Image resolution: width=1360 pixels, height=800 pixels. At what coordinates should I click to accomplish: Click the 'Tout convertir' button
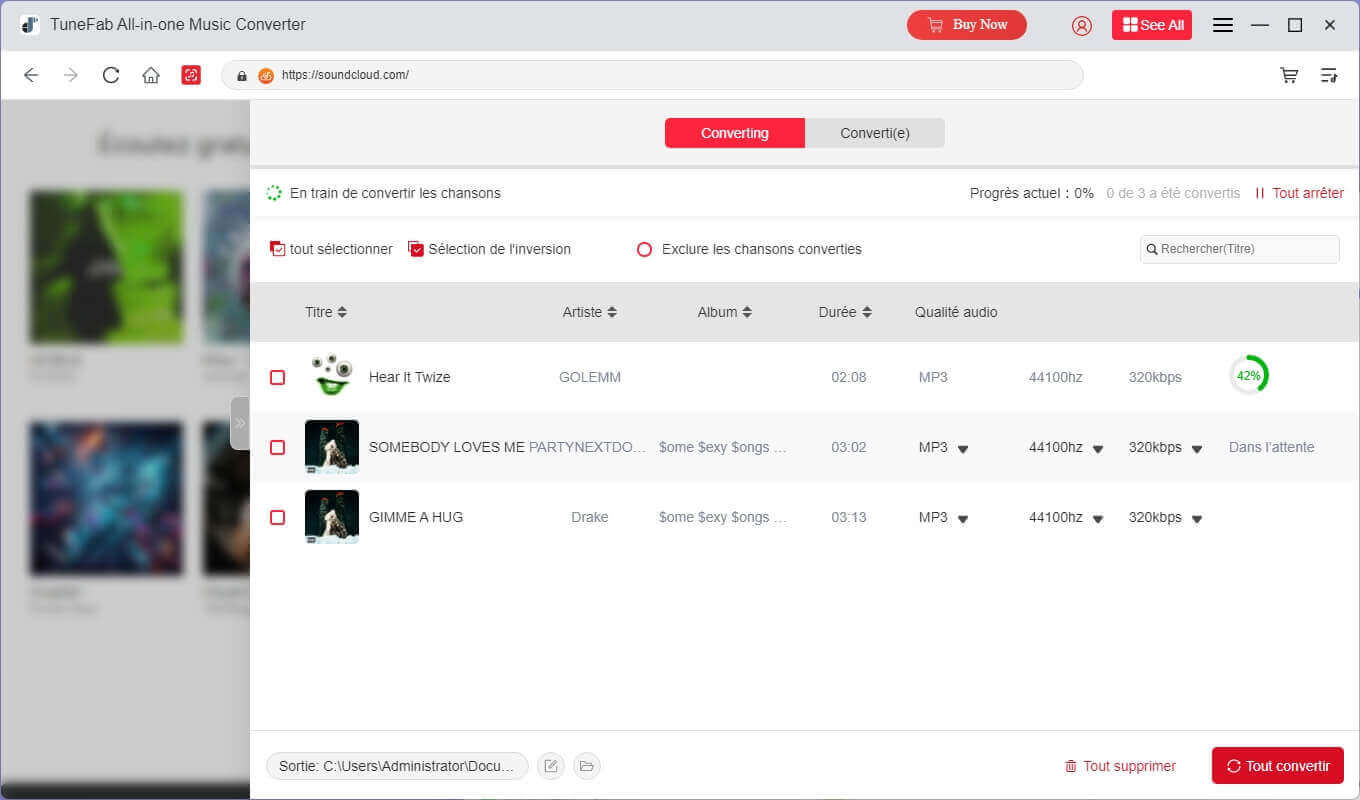(x=1278, y=766)
